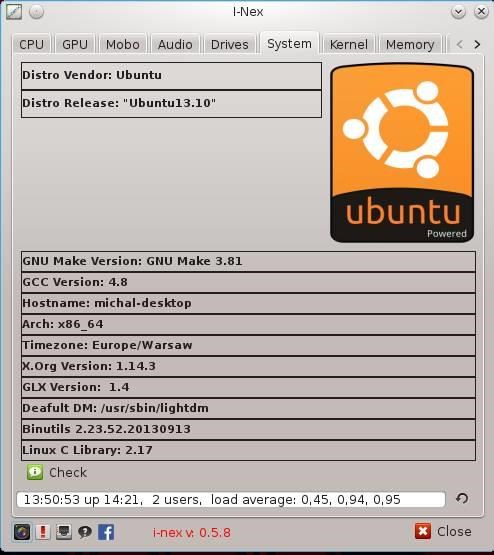Viewport: 494px width, 555px height.
Task: Click the red exclamation mark icon
Action: click(43, 532)
